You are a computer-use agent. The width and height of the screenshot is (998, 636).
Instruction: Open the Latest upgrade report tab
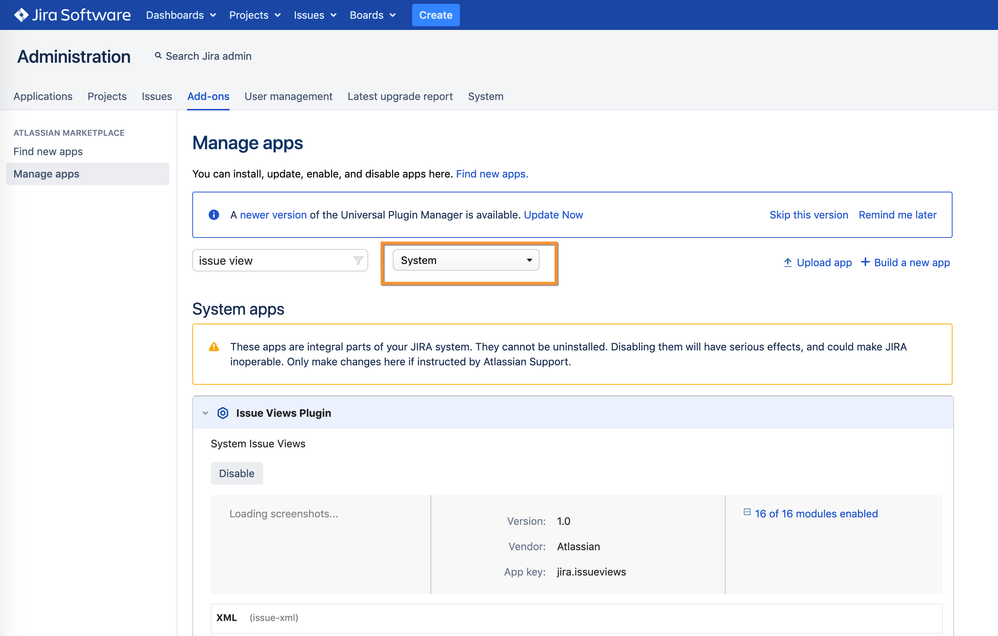pos(400,96)
